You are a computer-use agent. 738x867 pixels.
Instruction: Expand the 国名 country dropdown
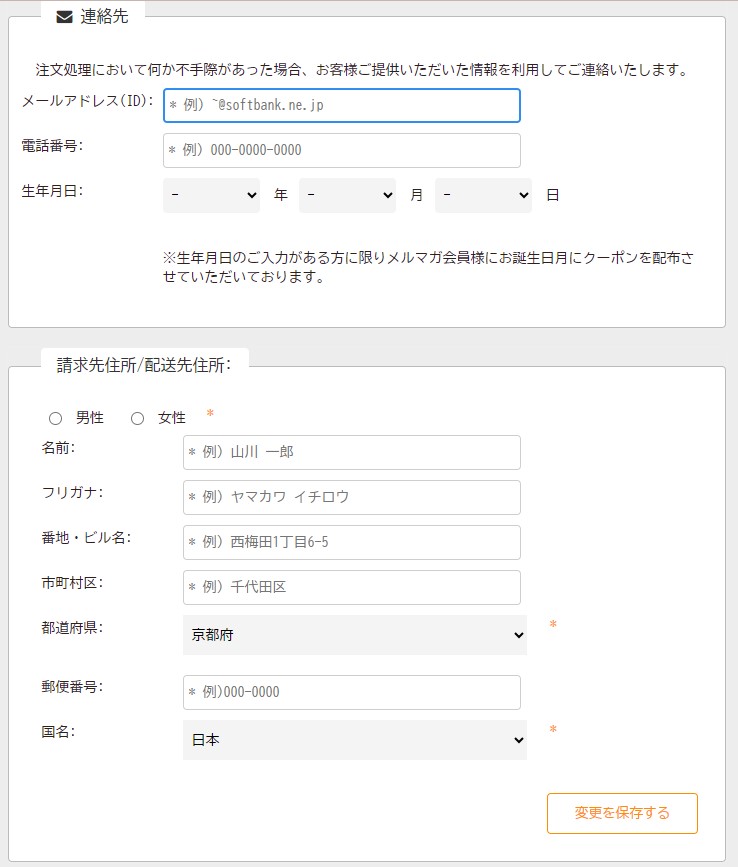point(354,740)
